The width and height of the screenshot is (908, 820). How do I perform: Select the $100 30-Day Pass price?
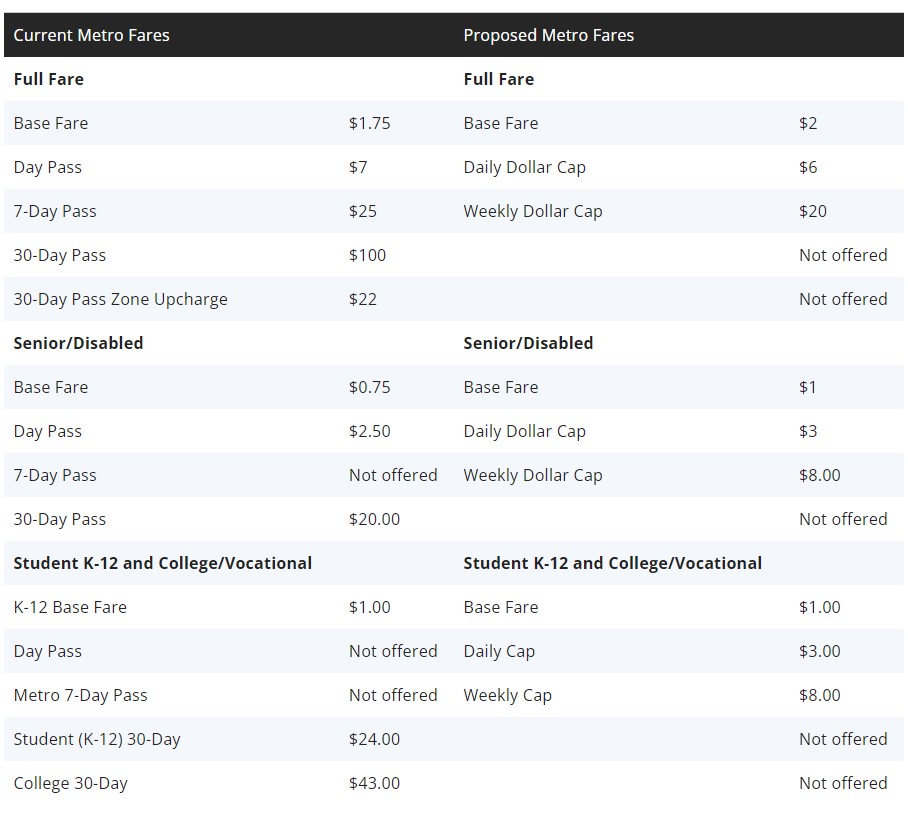tap(367, 255)
